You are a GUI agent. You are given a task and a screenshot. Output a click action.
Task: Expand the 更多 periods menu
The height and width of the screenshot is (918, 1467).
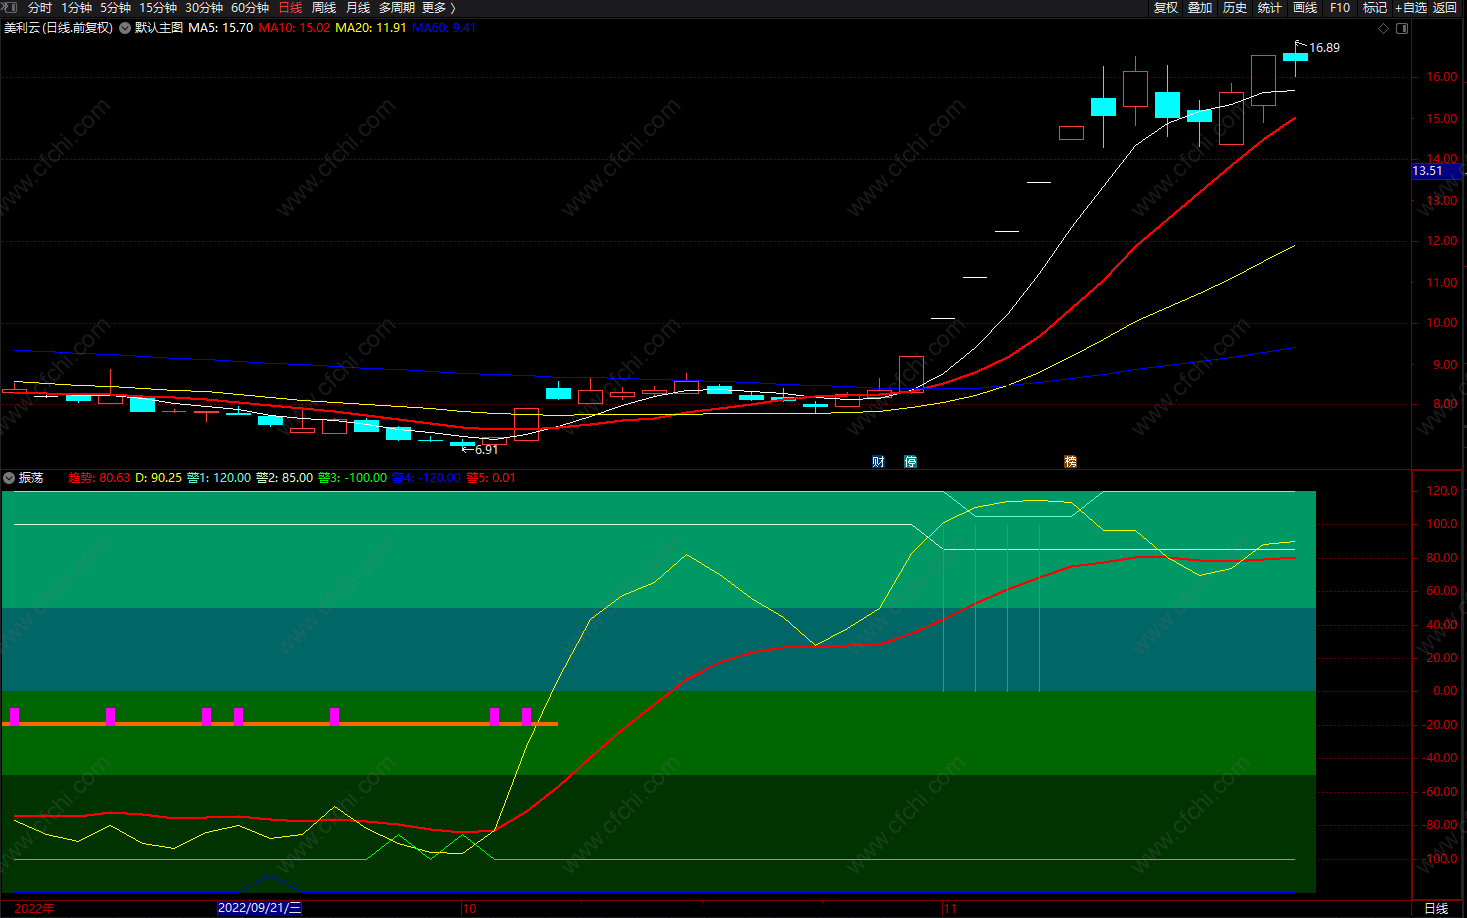(439, 8)
